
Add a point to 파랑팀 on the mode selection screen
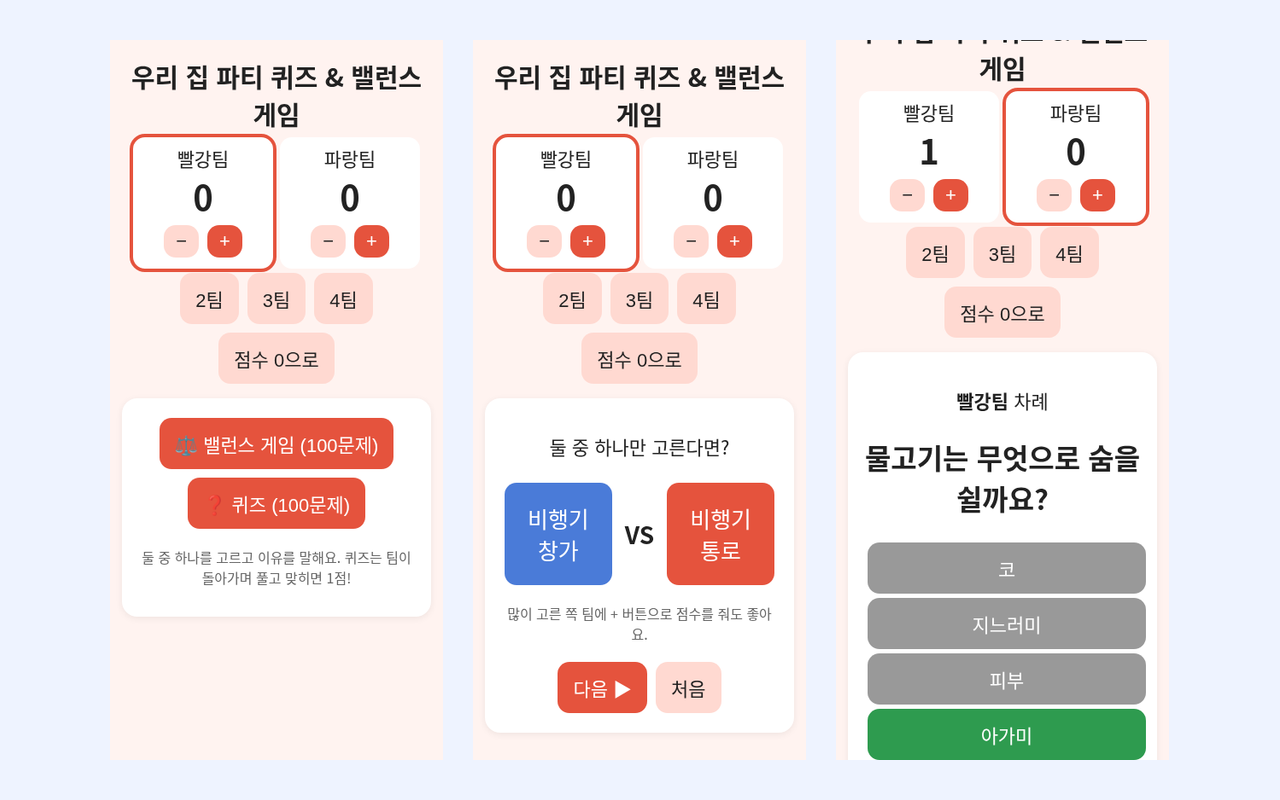371,241
